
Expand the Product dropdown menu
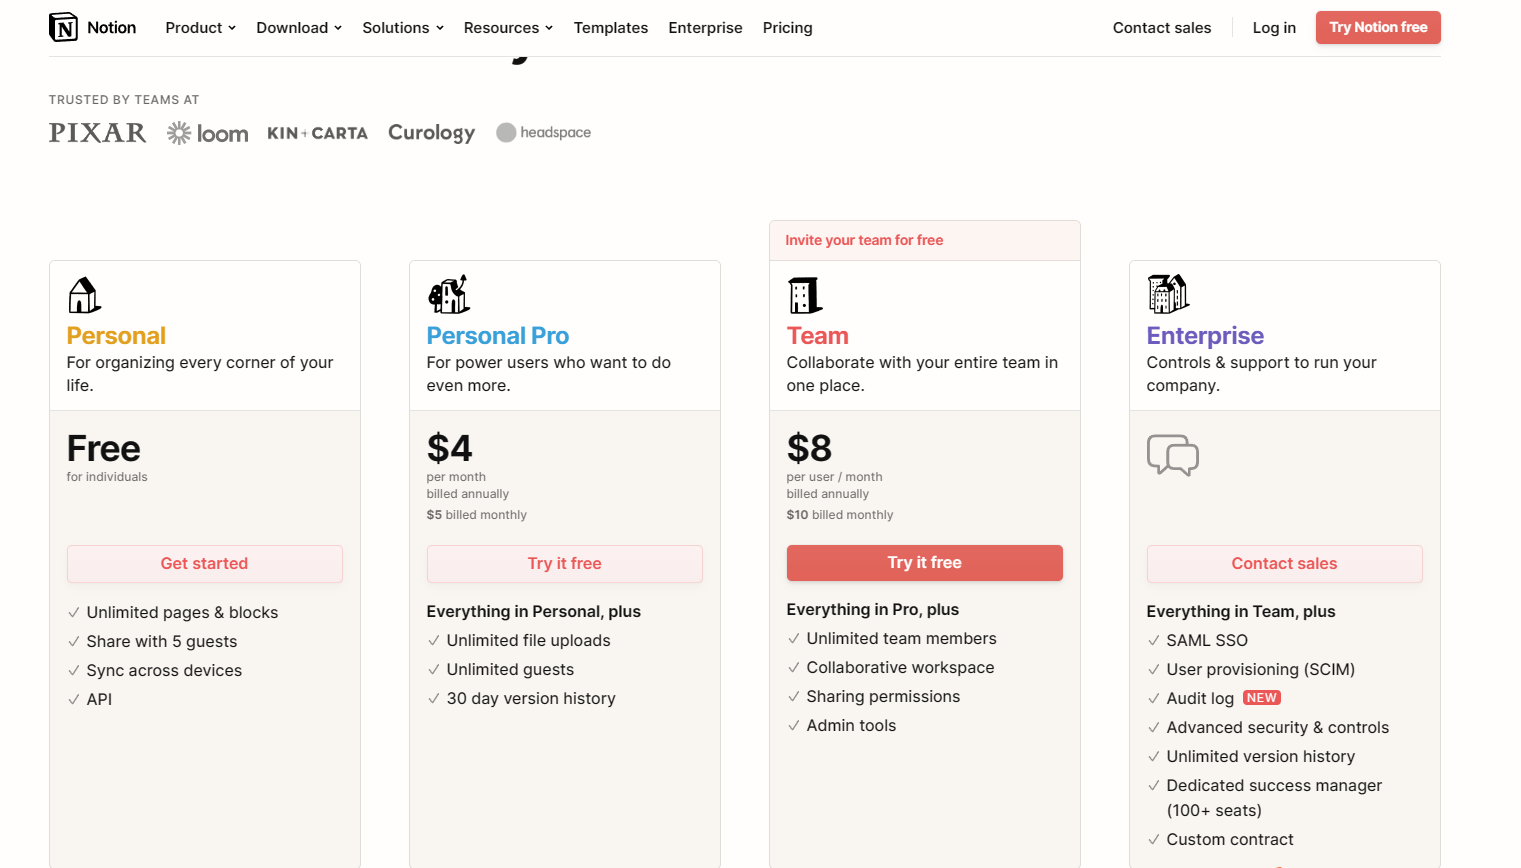click(x=201, y=28)
